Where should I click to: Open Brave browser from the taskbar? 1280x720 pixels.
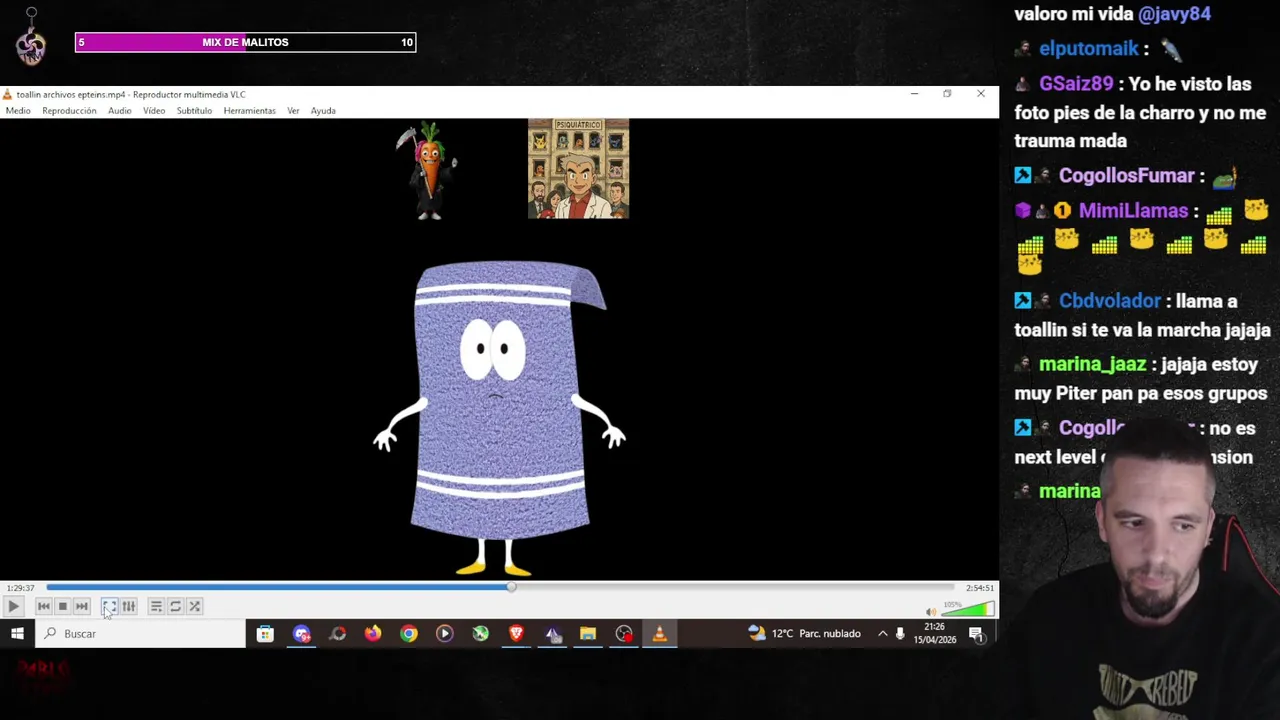pos(516,633)
